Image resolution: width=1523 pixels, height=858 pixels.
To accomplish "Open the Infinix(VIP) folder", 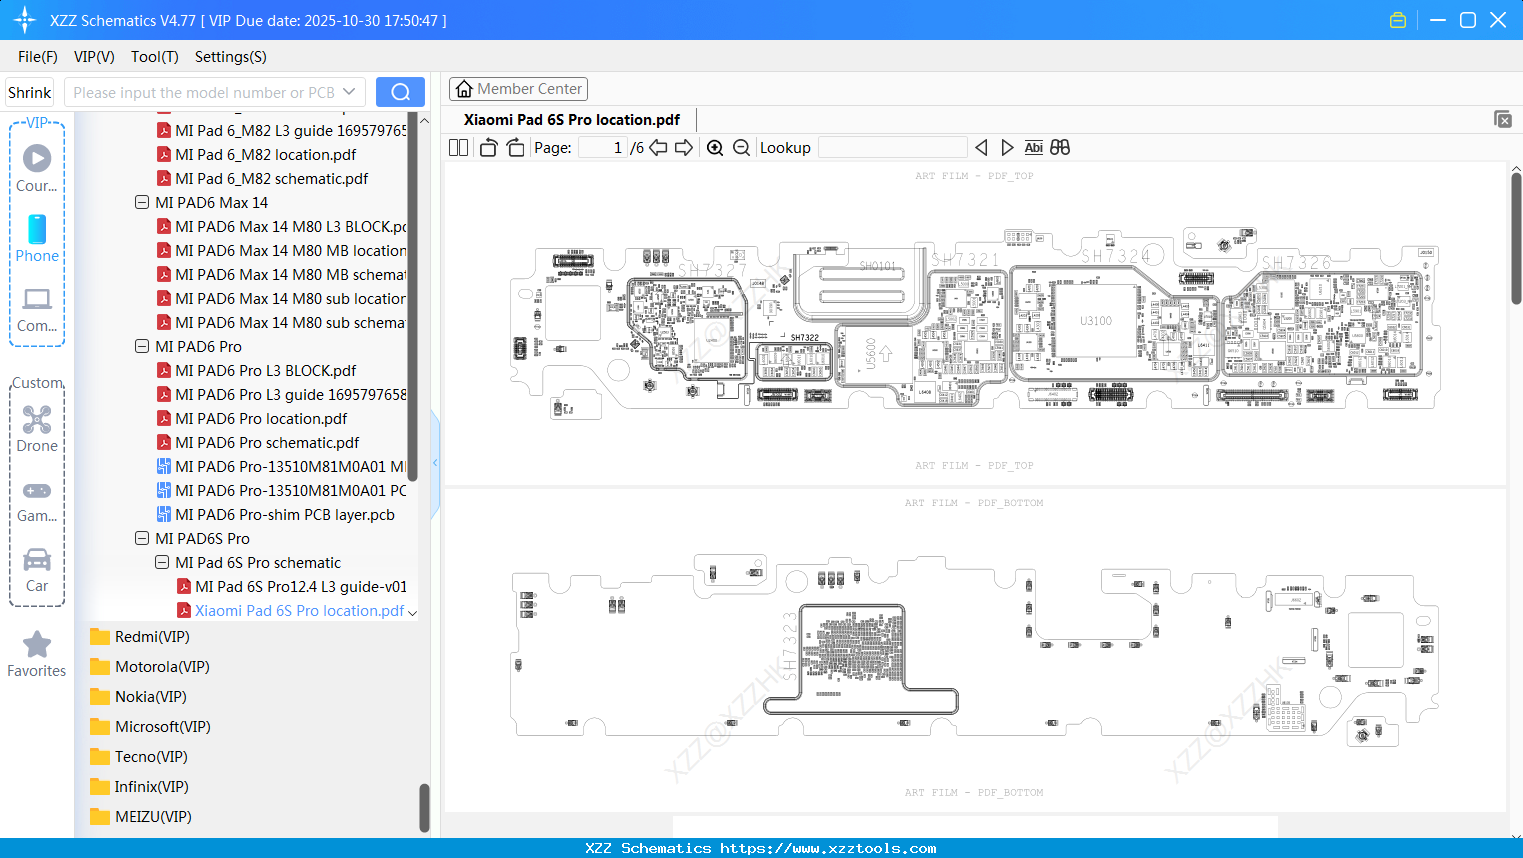I will (x=139, y=787).
